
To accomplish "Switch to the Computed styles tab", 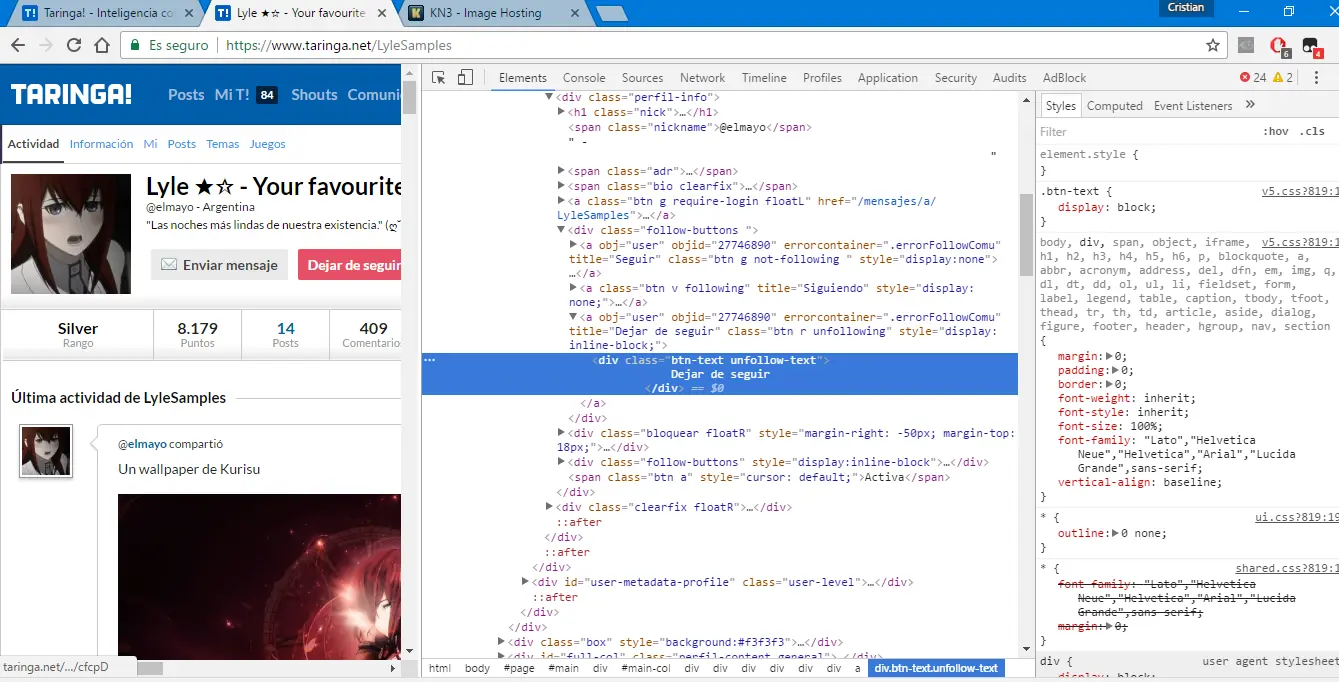I will [1114, 105].
